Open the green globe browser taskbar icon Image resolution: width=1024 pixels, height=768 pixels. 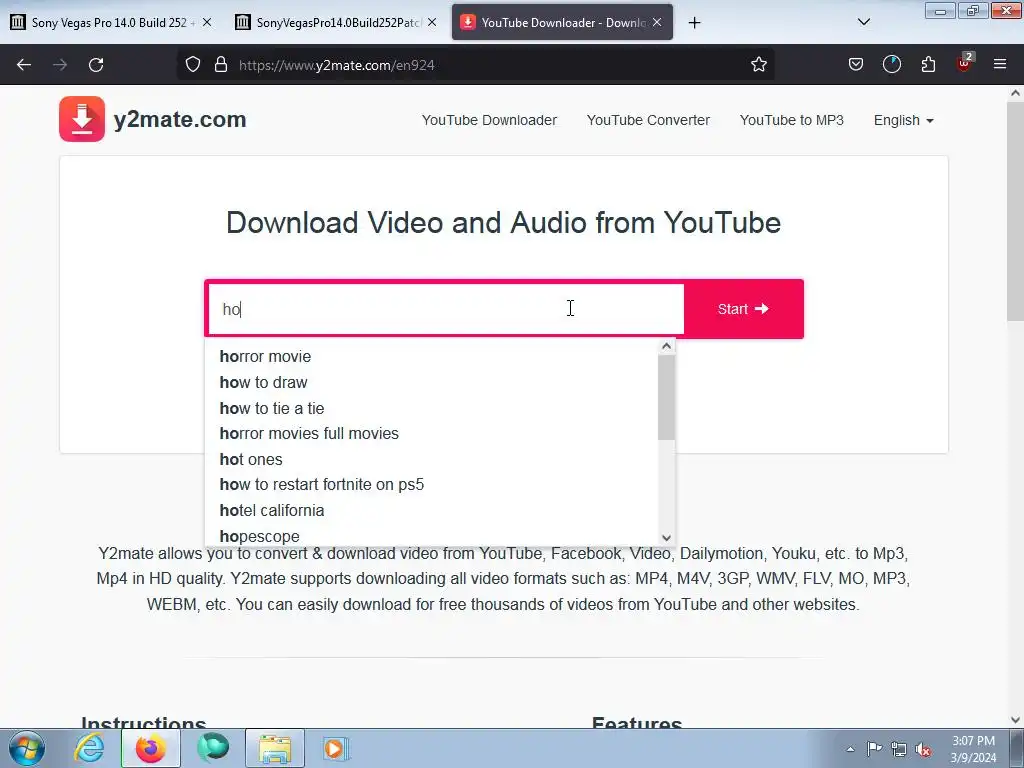coord(213,748)
